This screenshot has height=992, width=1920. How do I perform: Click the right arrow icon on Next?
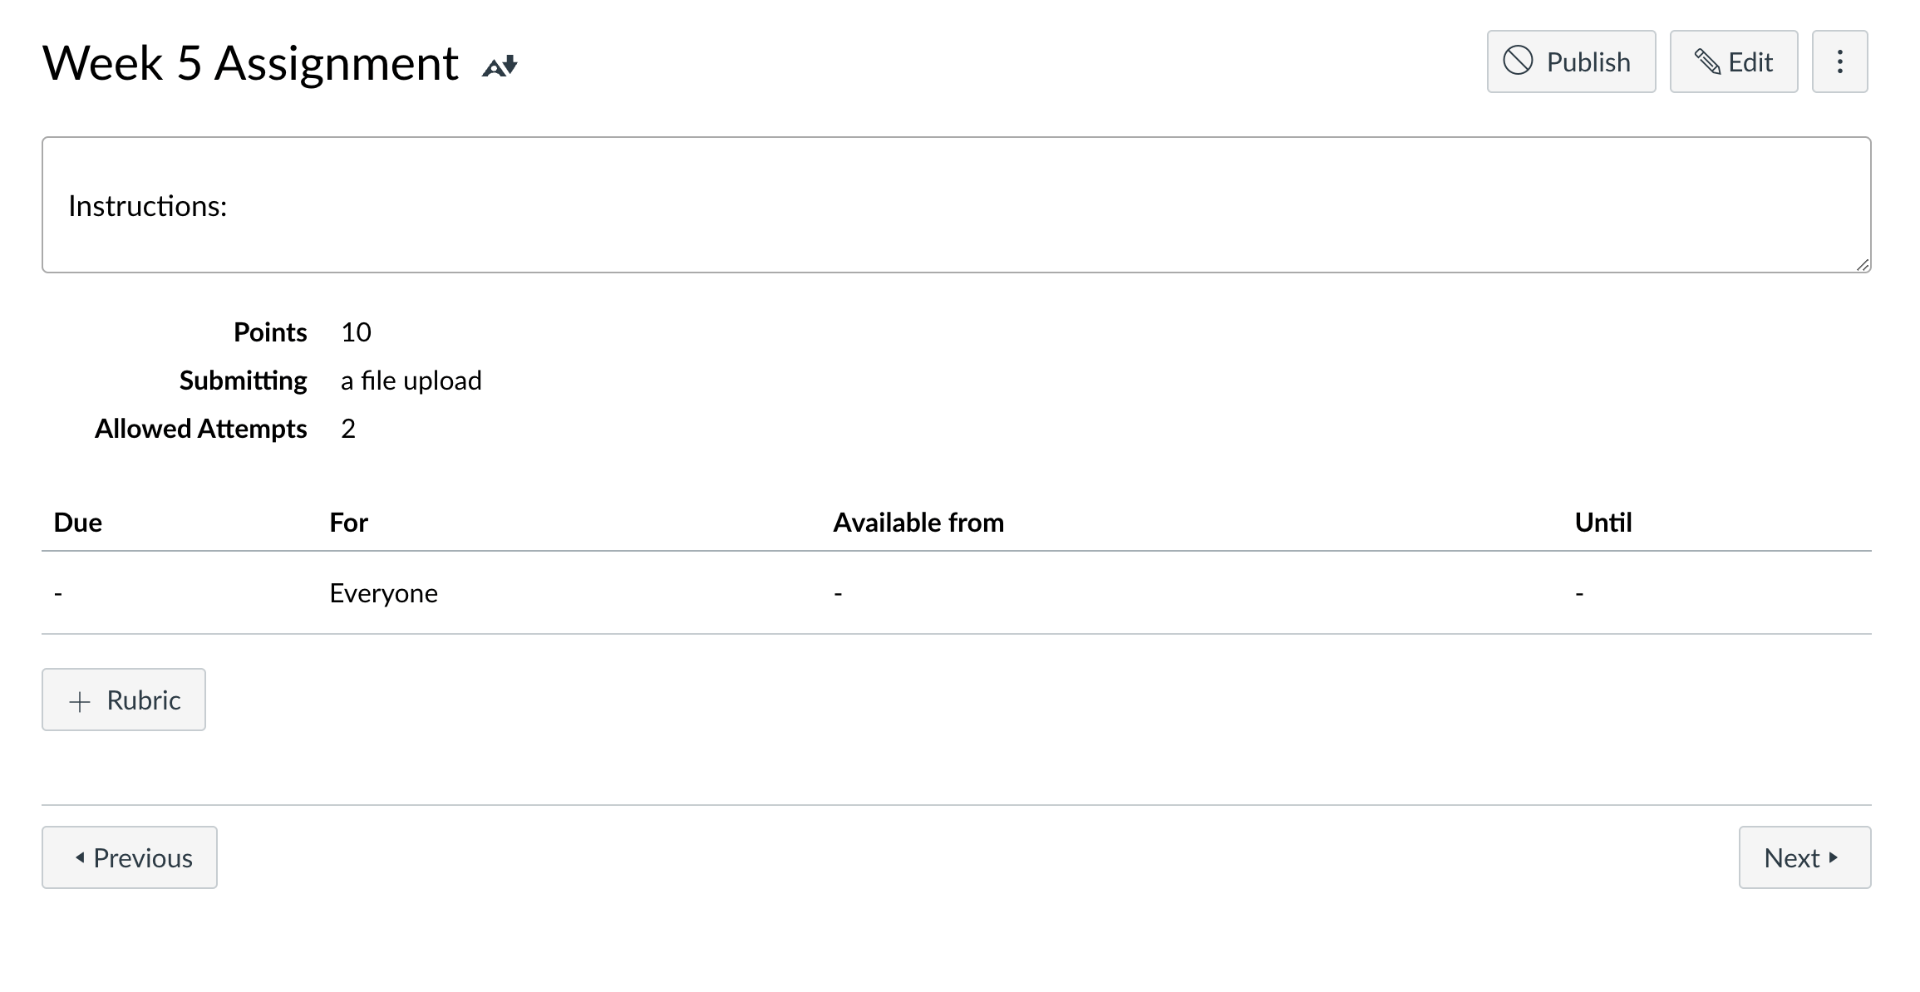tap(1833, 857)
